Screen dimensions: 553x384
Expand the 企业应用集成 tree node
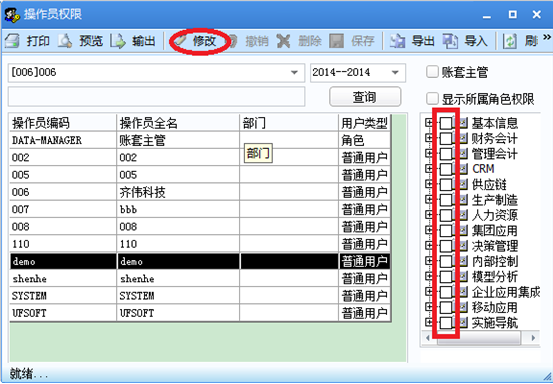(429, 292)
